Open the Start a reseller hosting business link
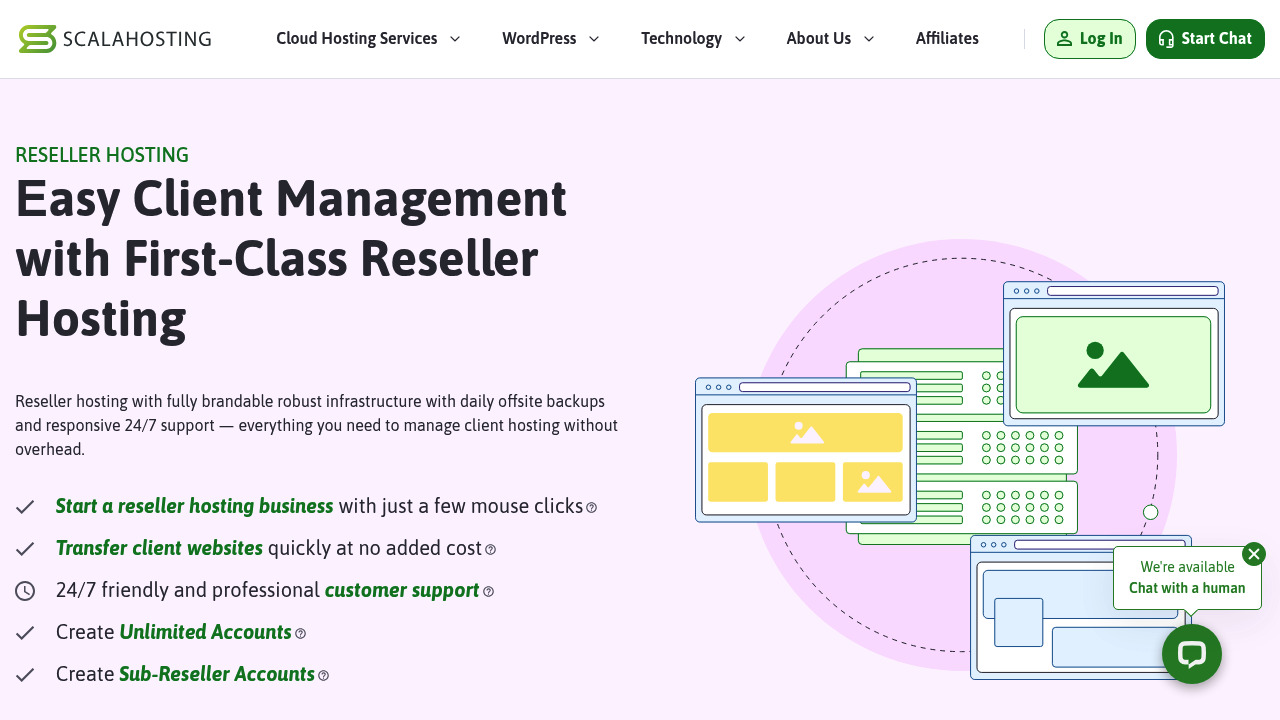 click(x=194, y=506)
